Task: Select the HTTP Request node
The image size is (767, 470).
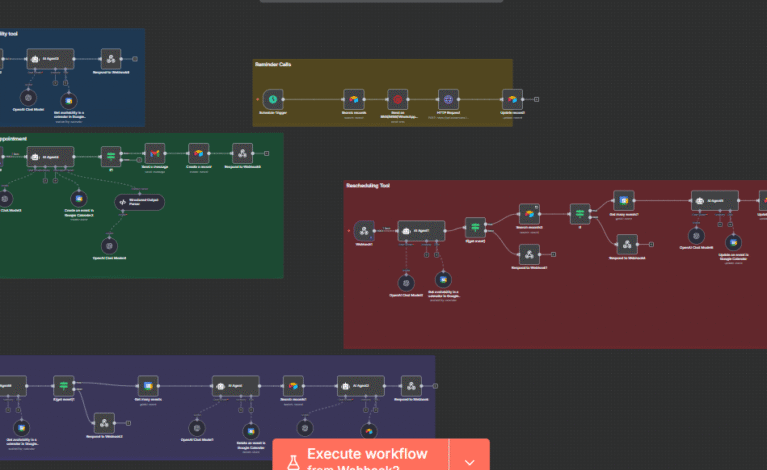Action: tap(449, 99)
